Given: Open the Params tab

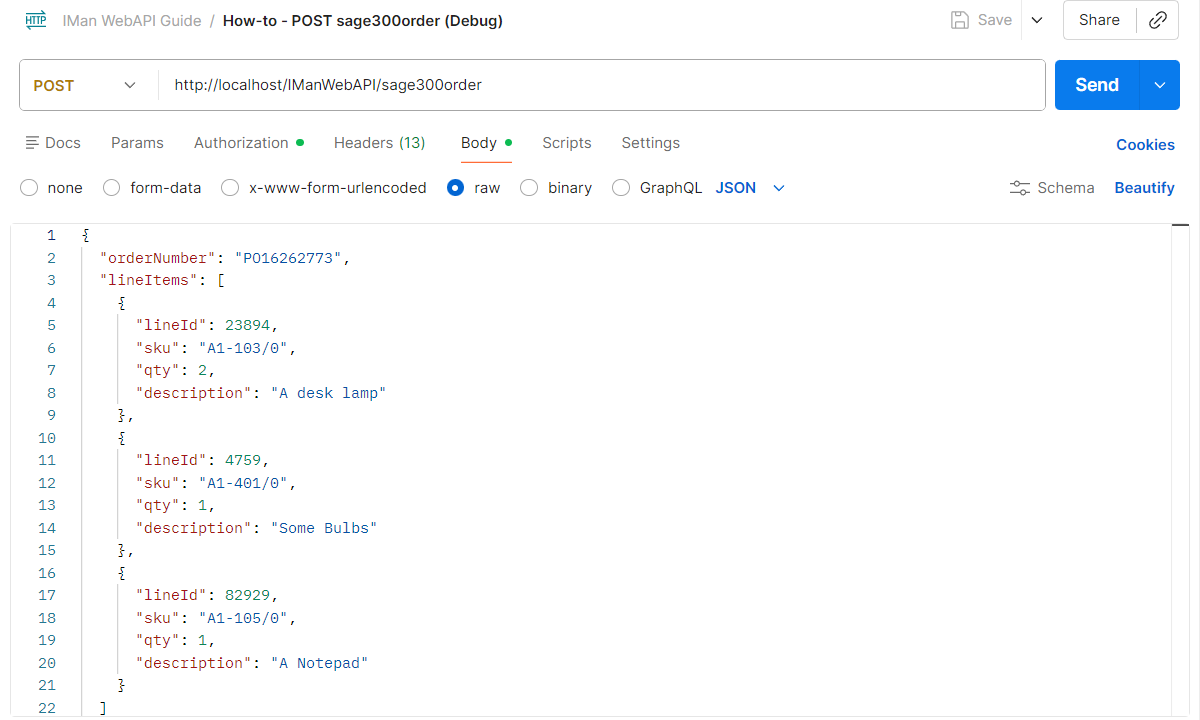Looking at the screenshot, I should [137, 143].
